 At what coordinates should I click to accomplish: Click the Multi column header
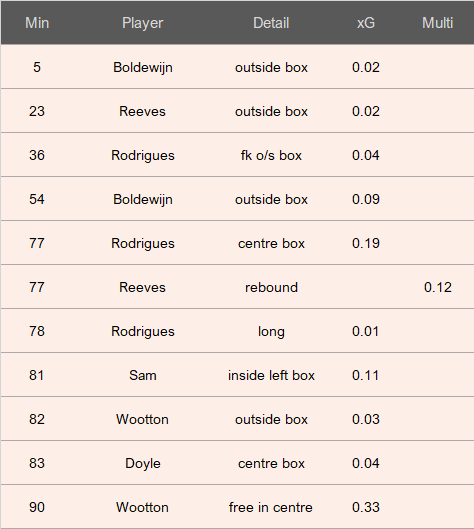pos(438,23)
